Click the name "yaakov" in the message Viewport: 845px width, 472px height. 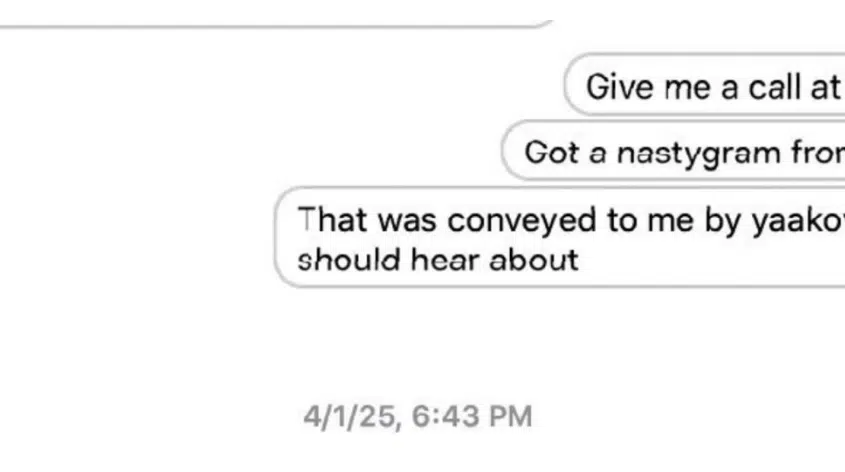(x=798, y=220)
